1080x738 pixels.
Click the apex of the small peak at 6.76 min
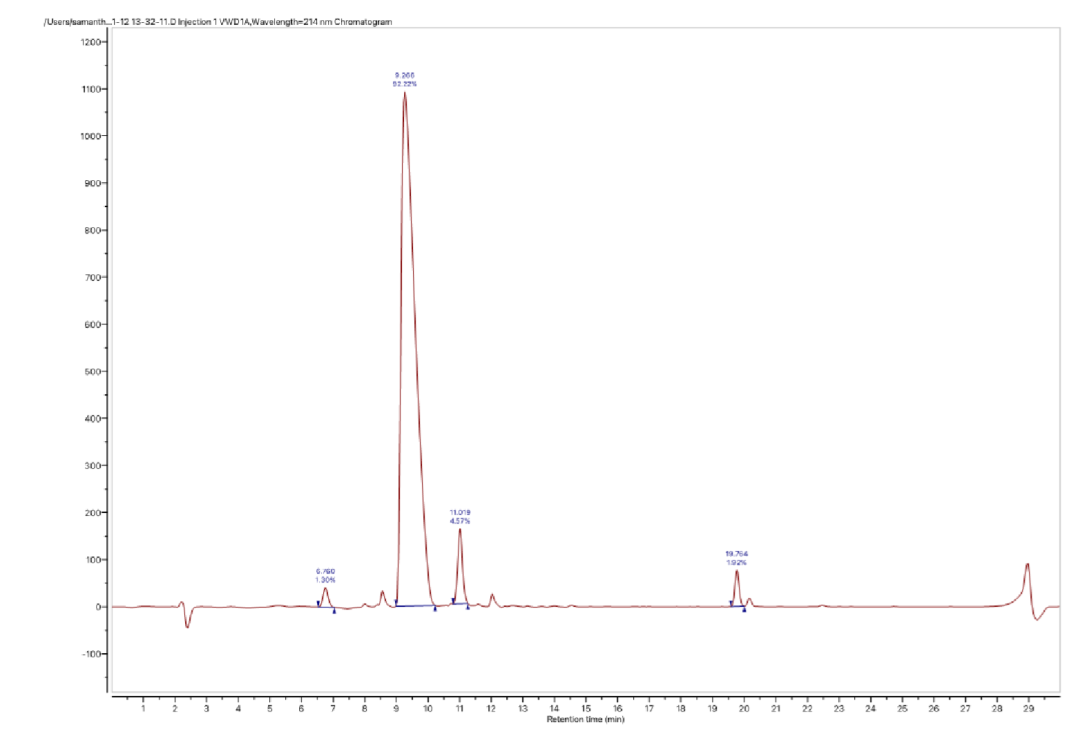click(x=325, y=588)
